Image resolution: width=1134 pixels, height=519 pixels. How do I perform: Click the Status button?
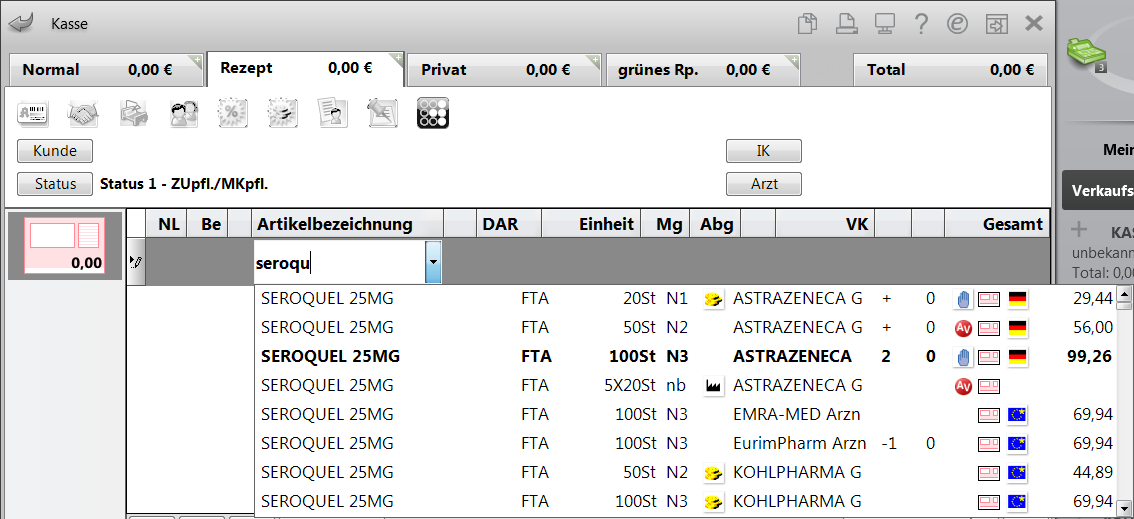pos(55,184)
